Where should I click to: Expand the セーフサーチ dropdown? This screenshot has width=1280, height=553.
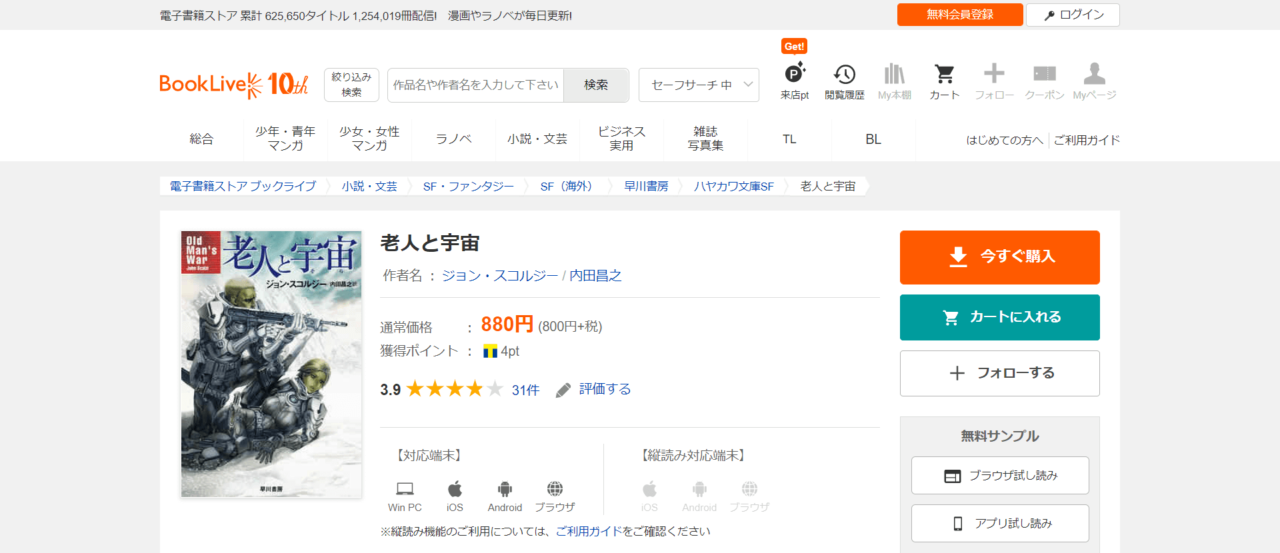click(x=698, y=85)
